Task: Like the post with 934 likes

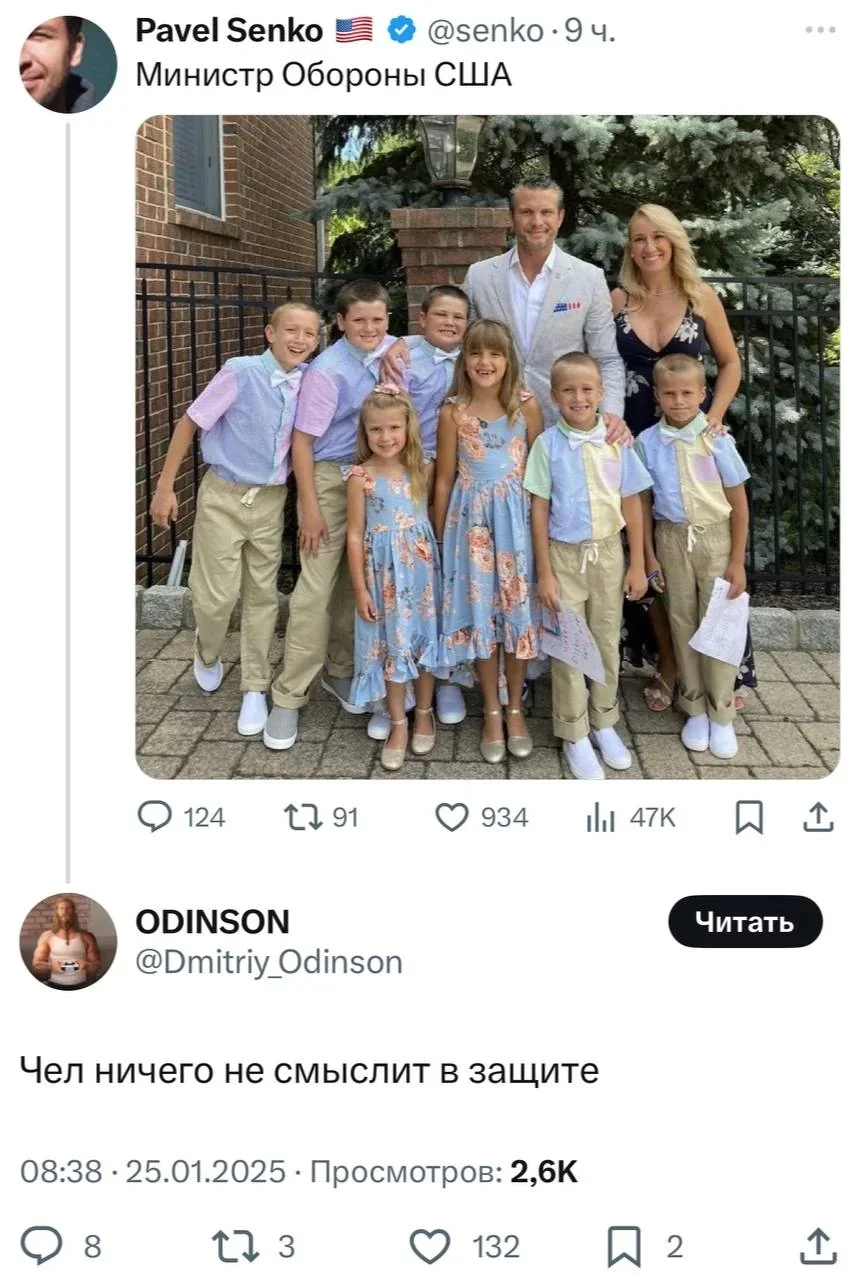Action: (453, 818)
